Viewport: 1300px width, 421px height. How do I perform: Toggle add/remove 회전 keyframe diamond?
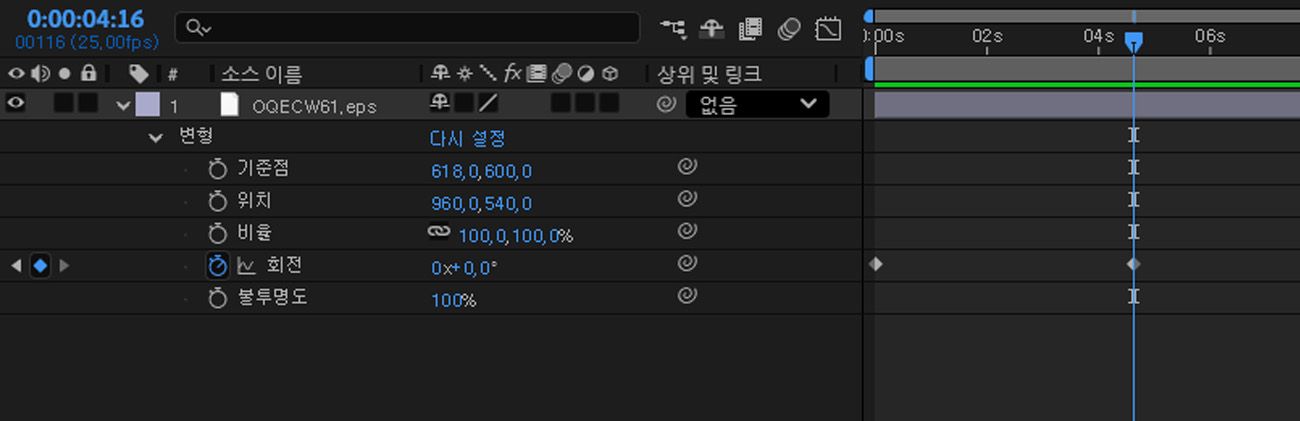[40, 265]
